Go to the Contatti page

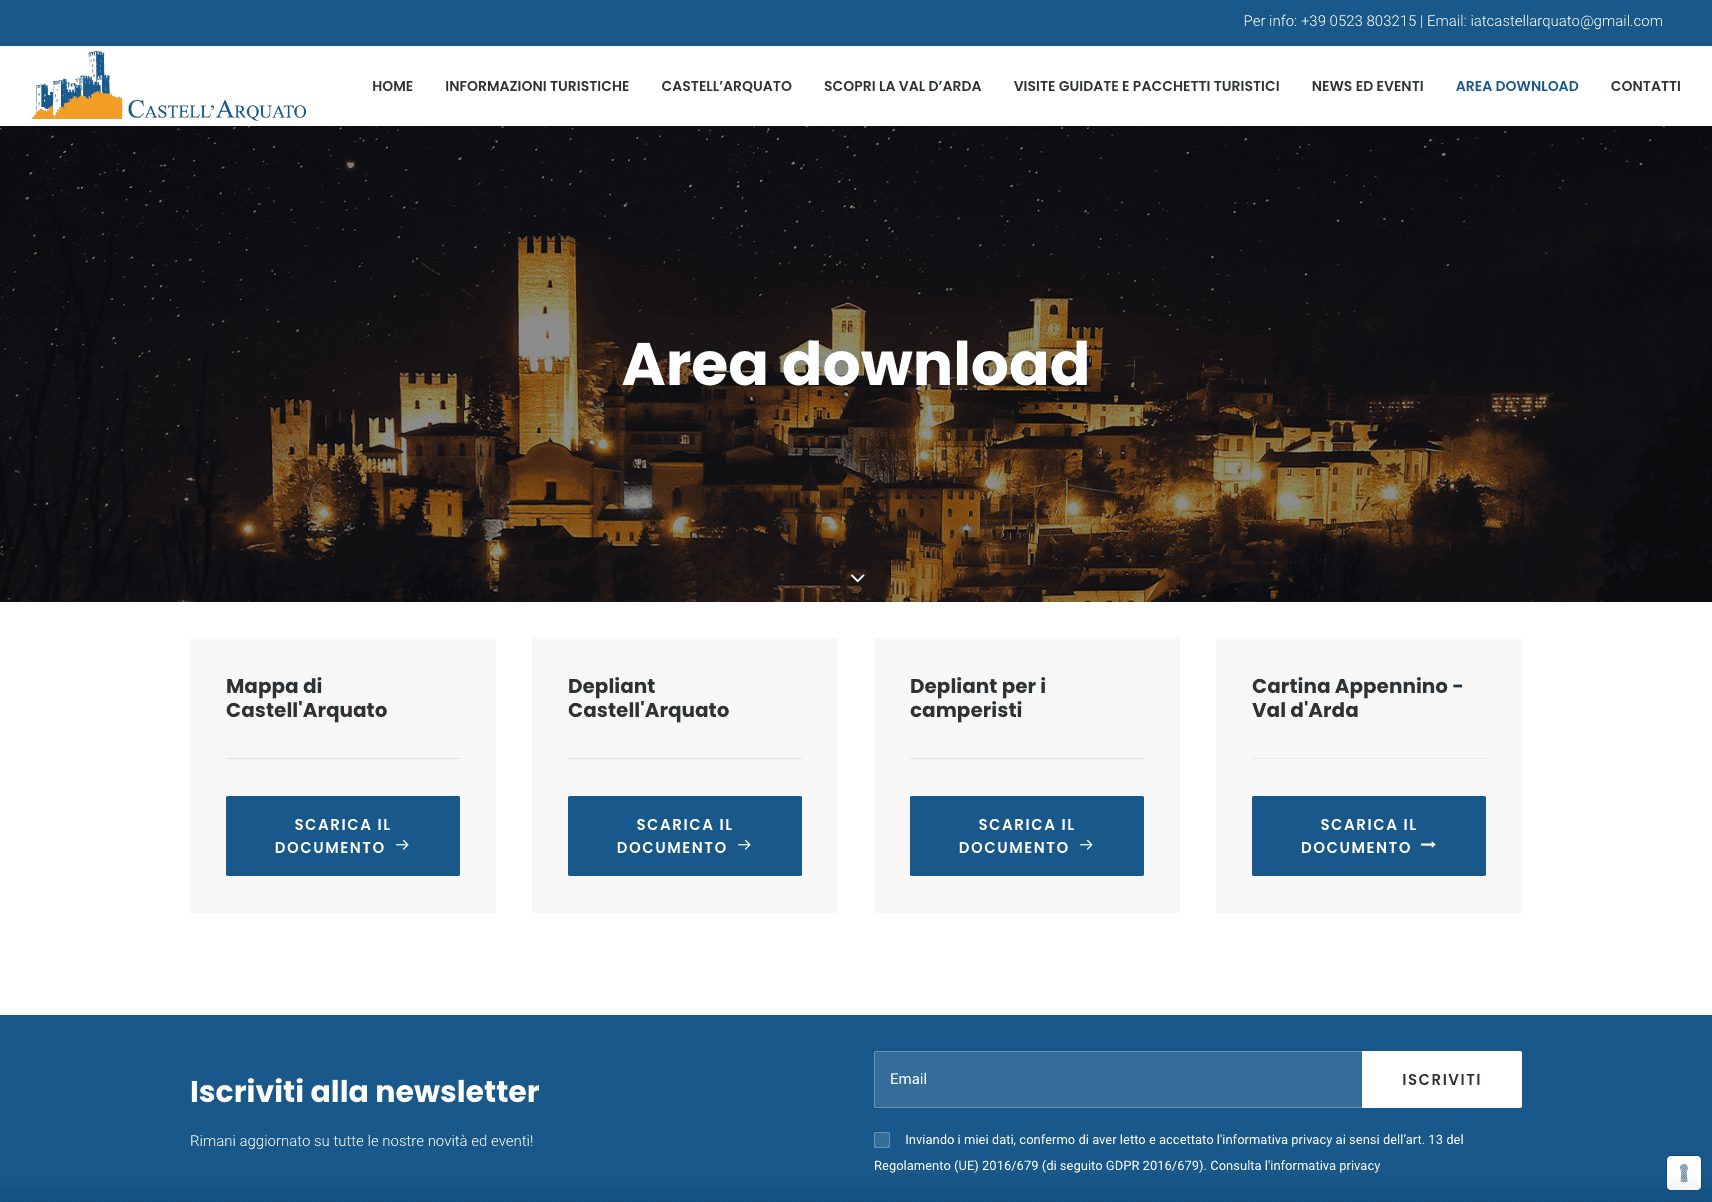tap(1645, 86)
